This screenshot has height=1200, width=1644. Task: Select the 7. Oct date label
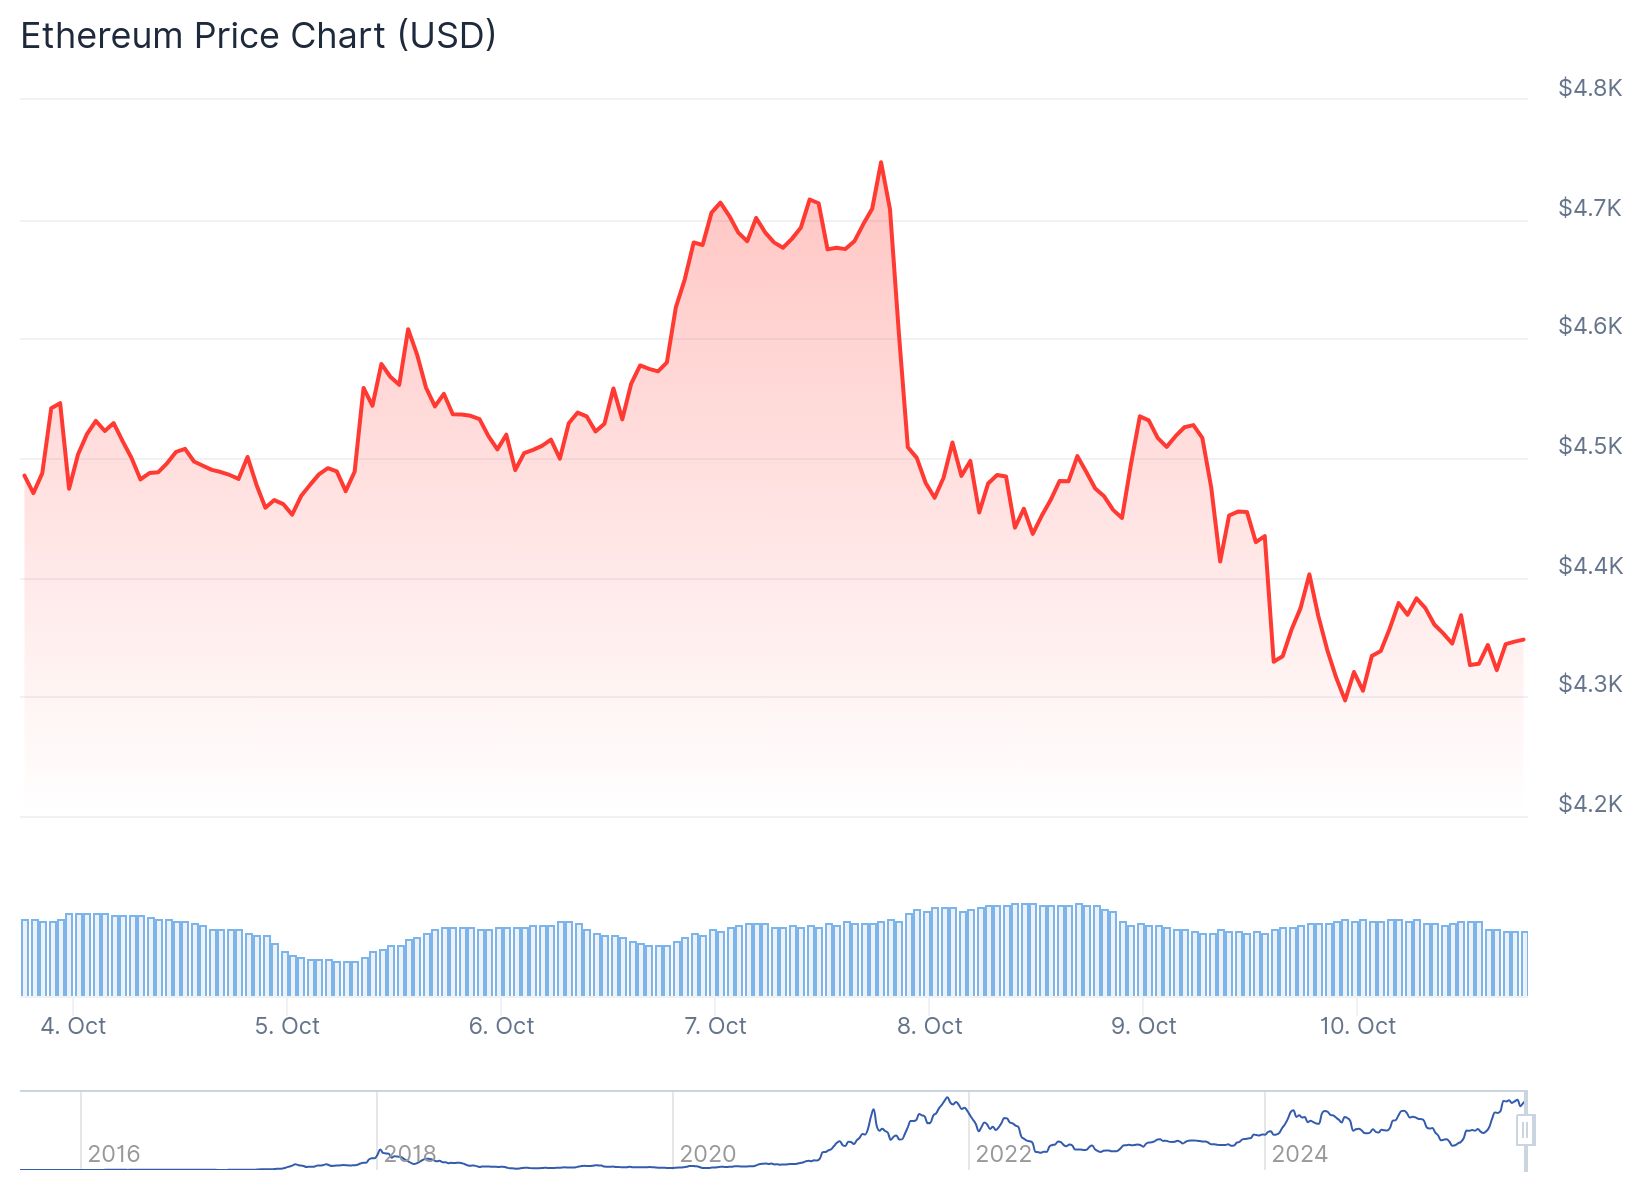715,1026
